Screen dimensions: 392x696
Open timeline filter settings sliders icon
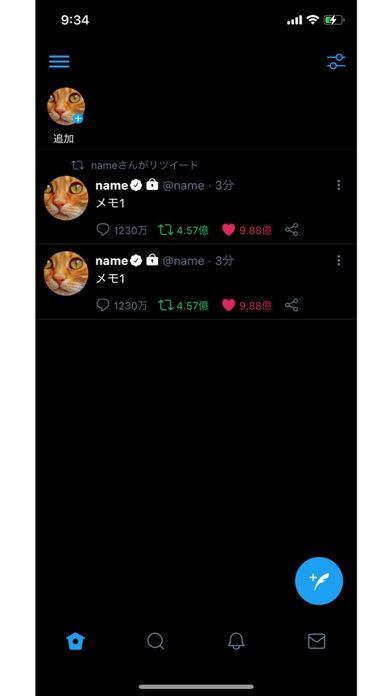tap(336, 62)
